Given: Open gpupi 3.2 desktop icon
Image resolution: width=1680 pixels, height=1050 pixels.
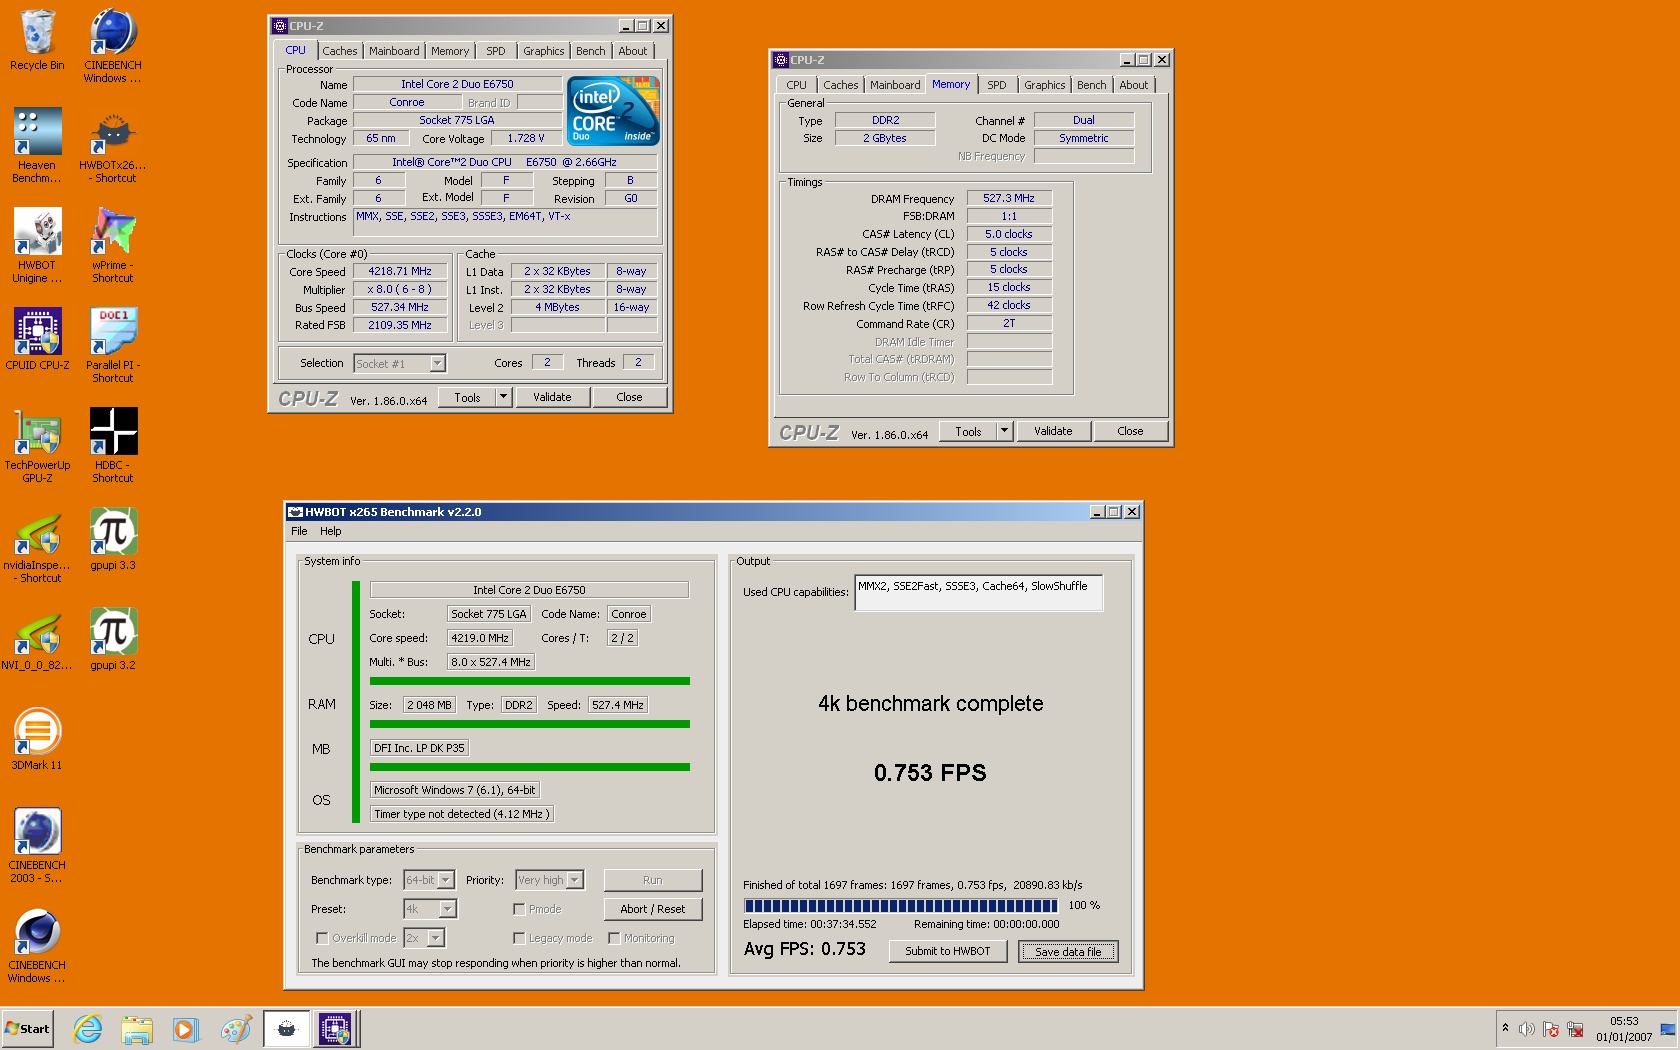Looking at the screenshot, I should pos(112,640).
